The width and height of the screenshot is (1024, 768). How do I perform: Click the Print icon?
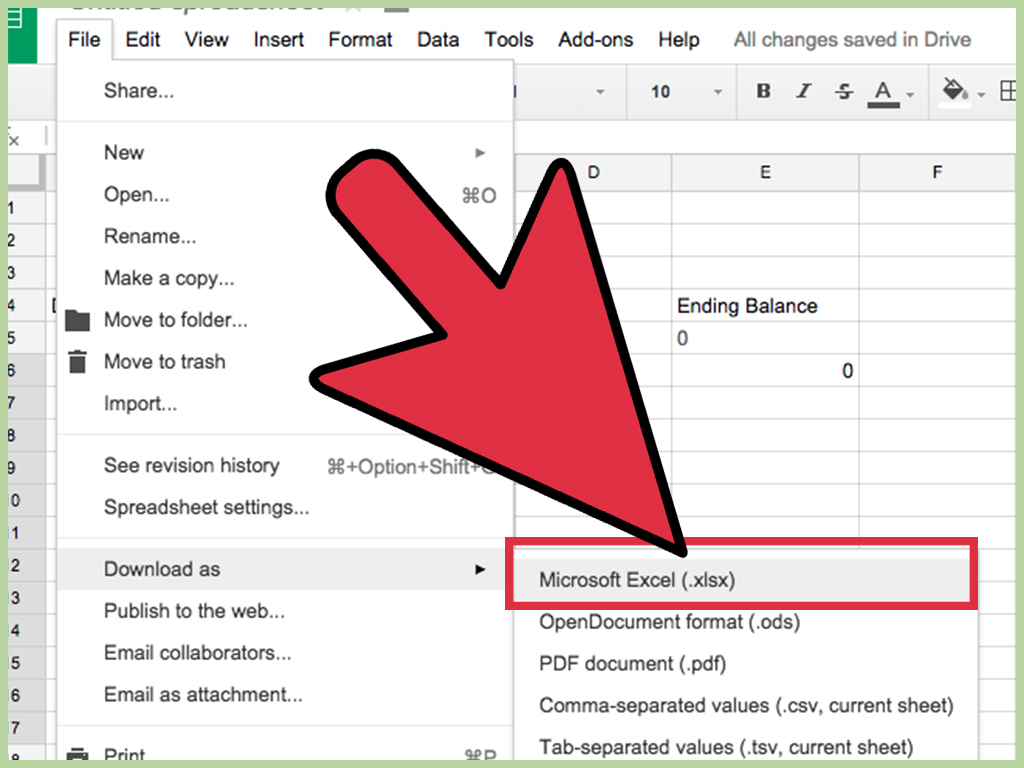click(x=77, y=753)
